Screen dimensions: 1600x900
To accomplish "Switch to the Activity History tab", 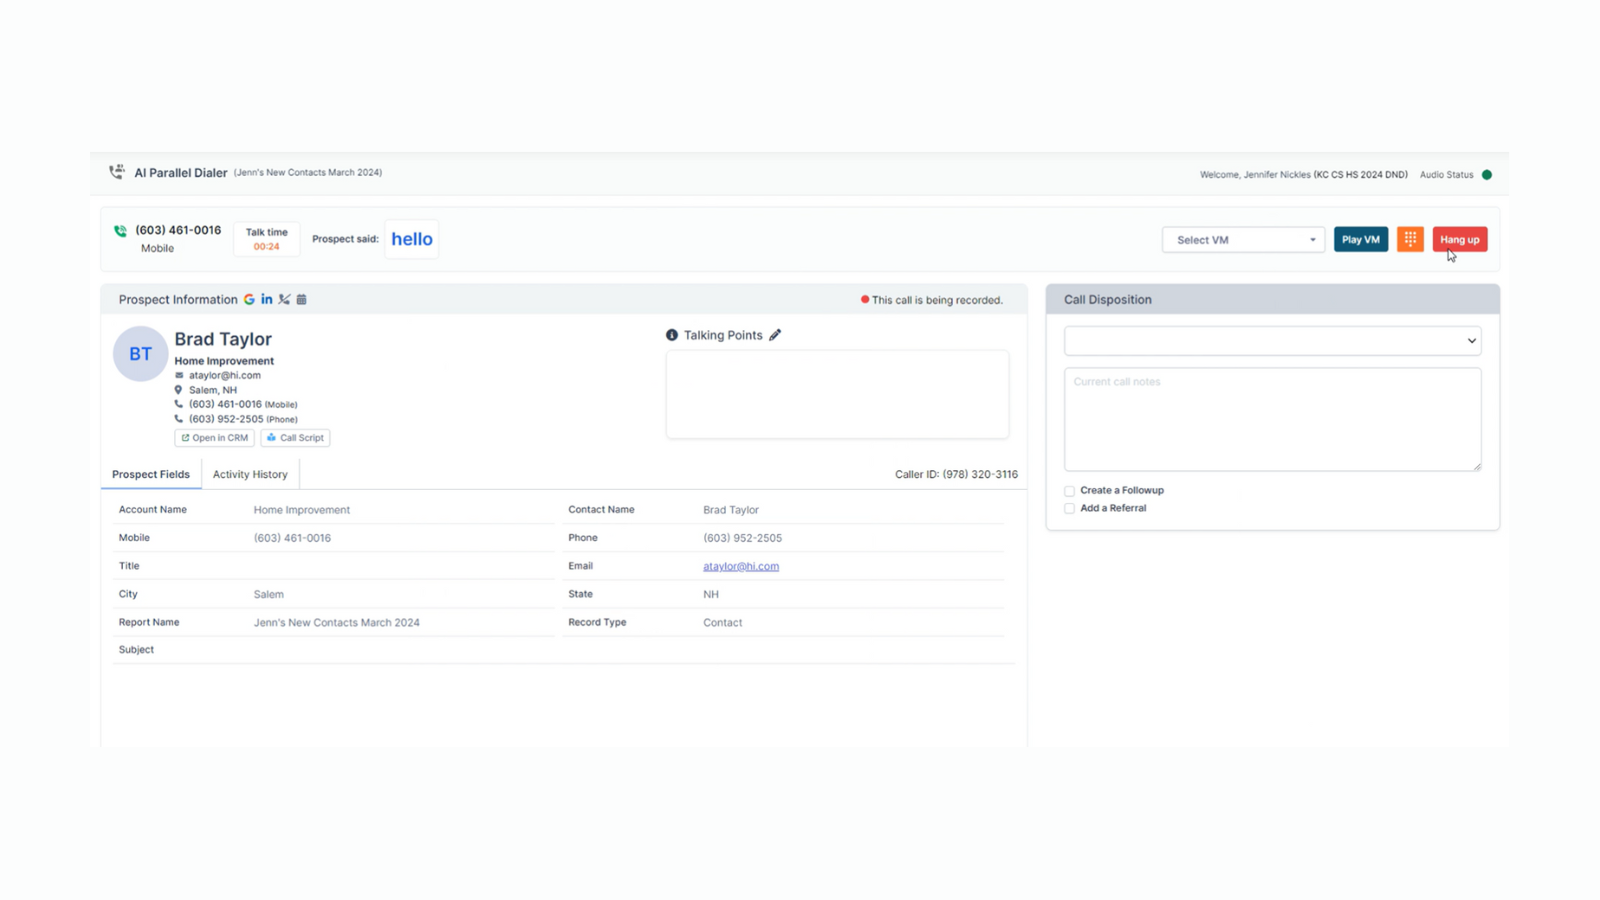I will [x=250, y=474].
